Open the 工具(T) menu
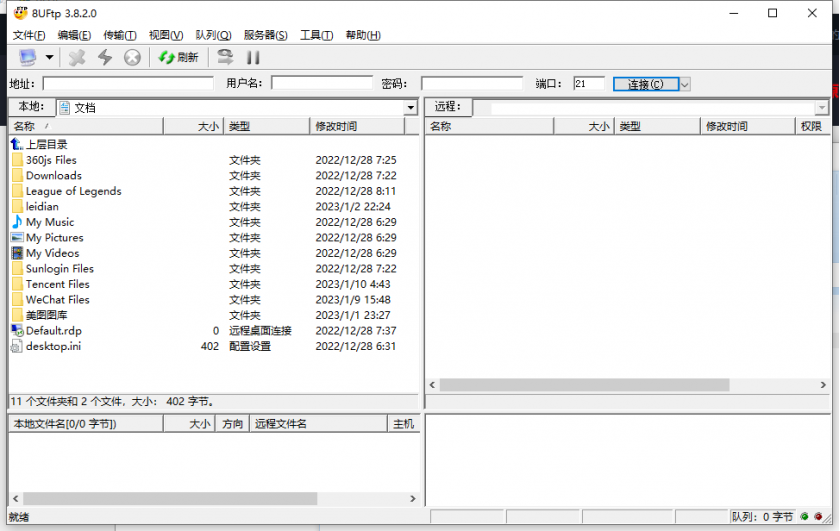Screen dimensions: 840x531 pos(316,35)
